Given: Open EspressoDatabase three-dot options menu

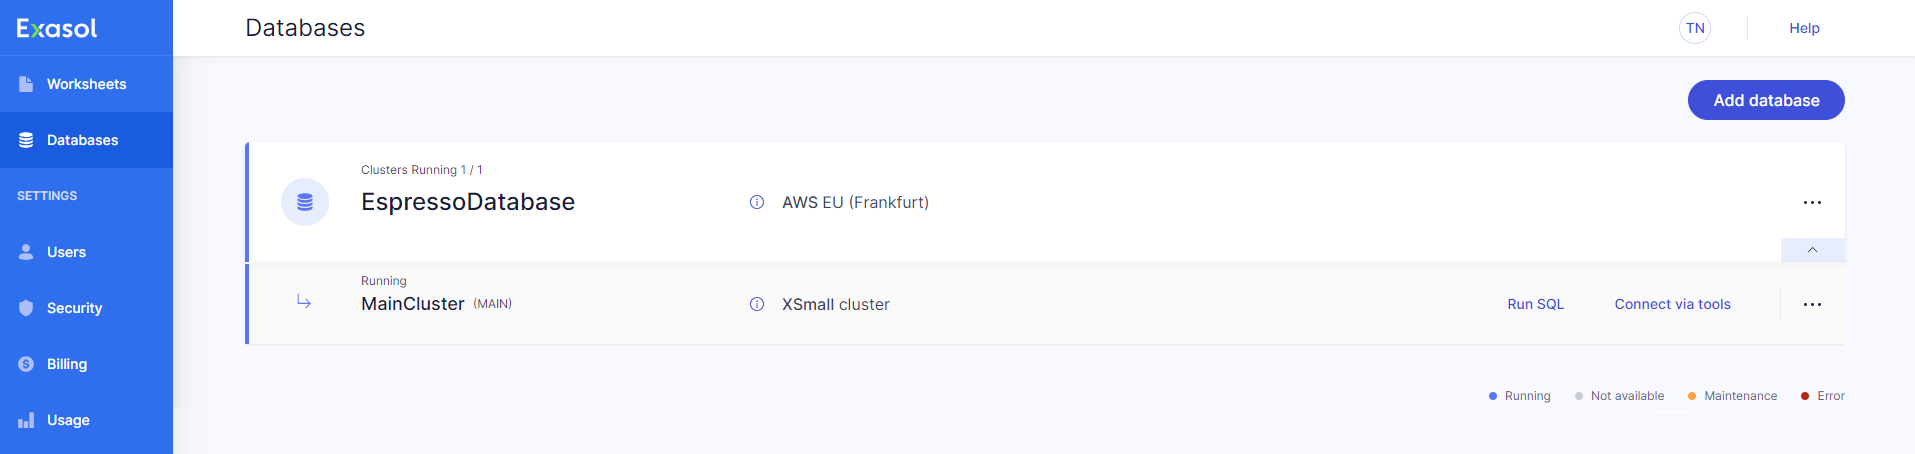Looking at the screenshot, I should (1812, 202).
